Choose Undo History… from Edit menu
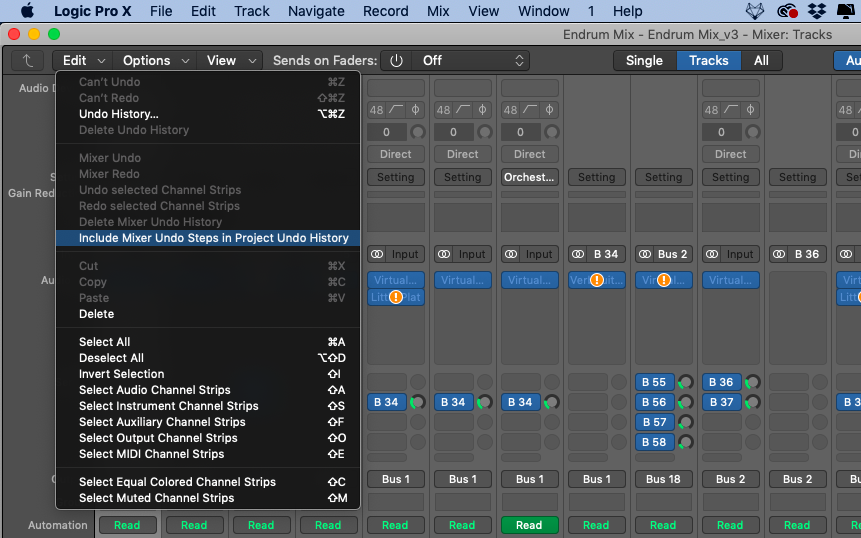This screenshot has height=538, width=861. pyautogui.click(x=208, y=114)
